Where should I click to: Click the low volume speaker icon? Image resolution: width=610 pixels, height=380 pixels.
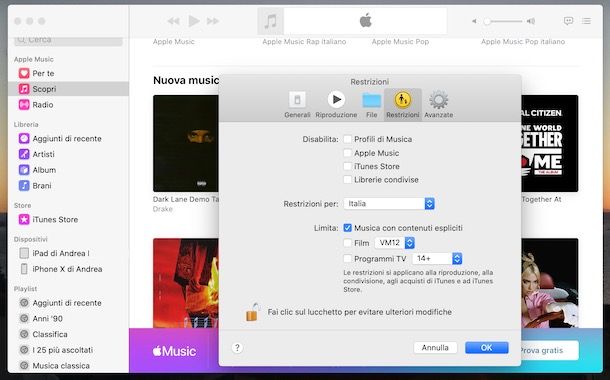(474, 21)
